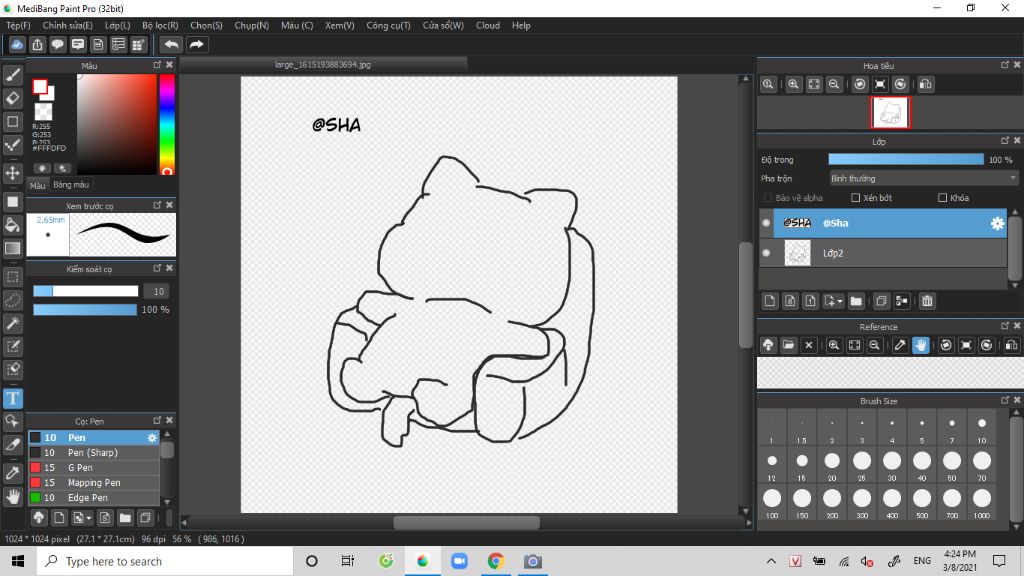Click the Undo arrow in the top toolbar
Image resolution: width=1024 pixels, height=576 pixels.
(171, 44)
